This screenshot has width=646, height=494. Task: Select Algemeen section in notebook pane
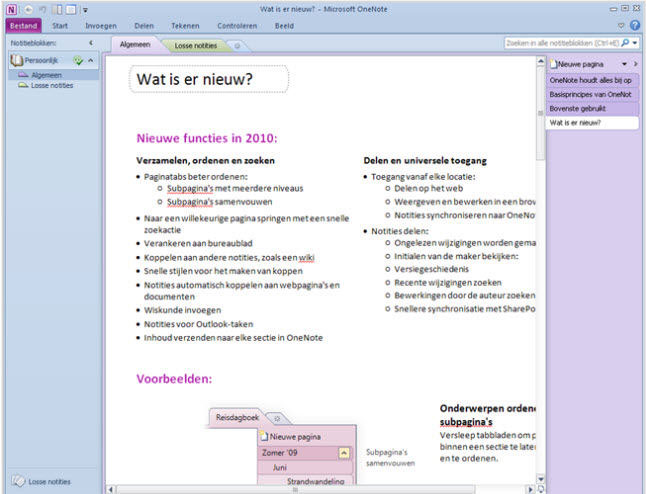coord(54,75)
